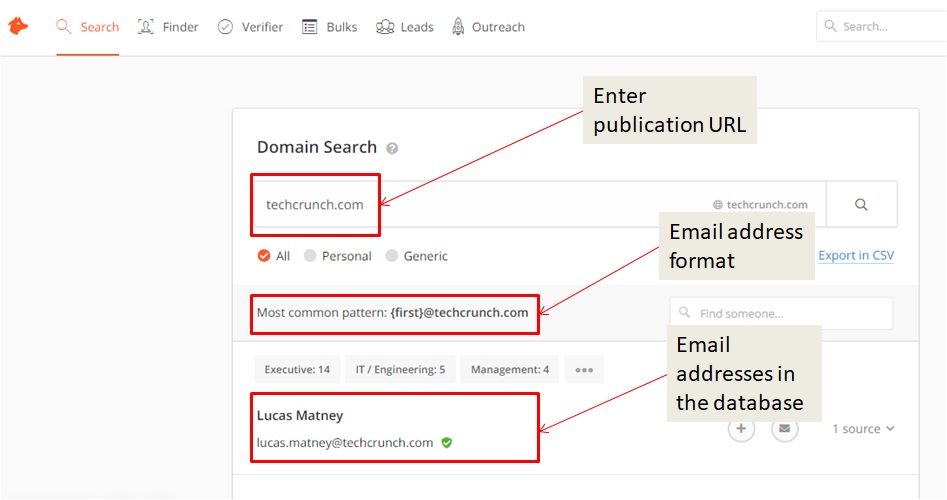Screen dimensions: 947x500
Task: Switch to the Verifier tab
Action: tap(251, 27)
